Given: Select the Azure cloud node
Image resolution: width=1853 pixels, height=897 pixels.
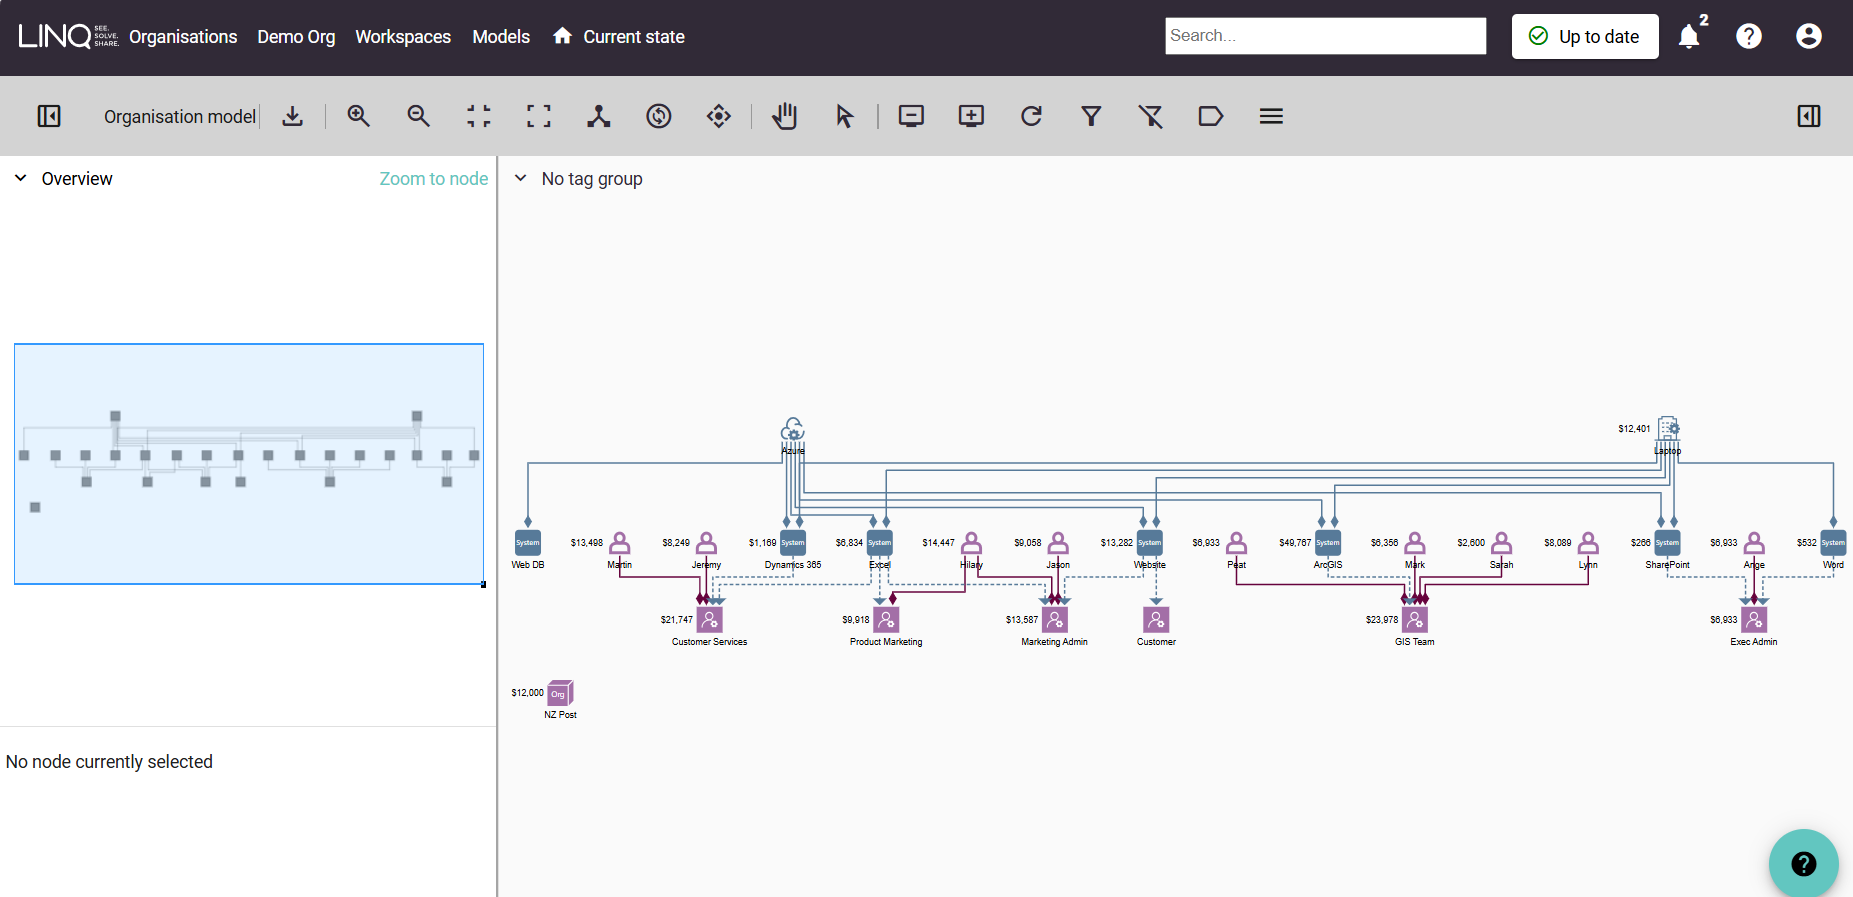Looking at the screenshot, I should click(793, 430).
